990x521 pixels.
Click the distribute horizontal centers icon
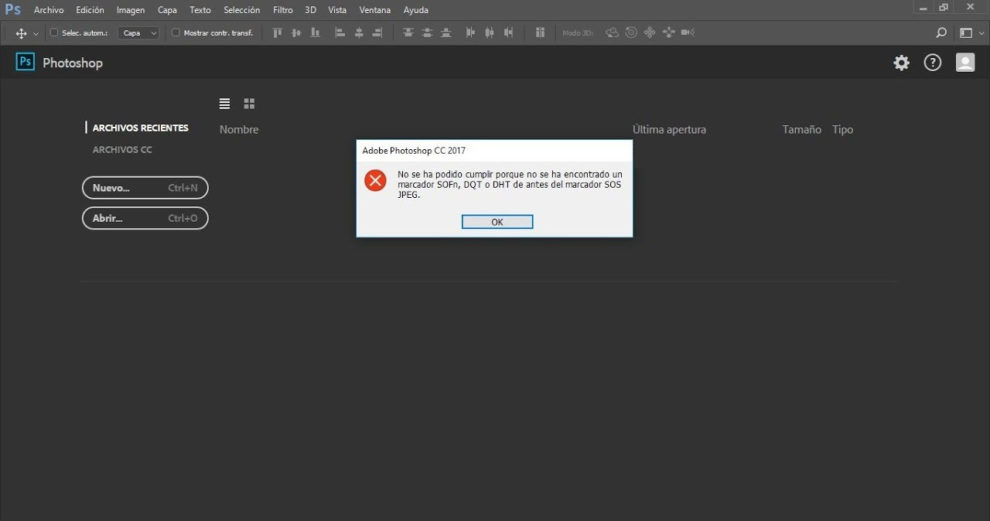(x=489, y=33)
